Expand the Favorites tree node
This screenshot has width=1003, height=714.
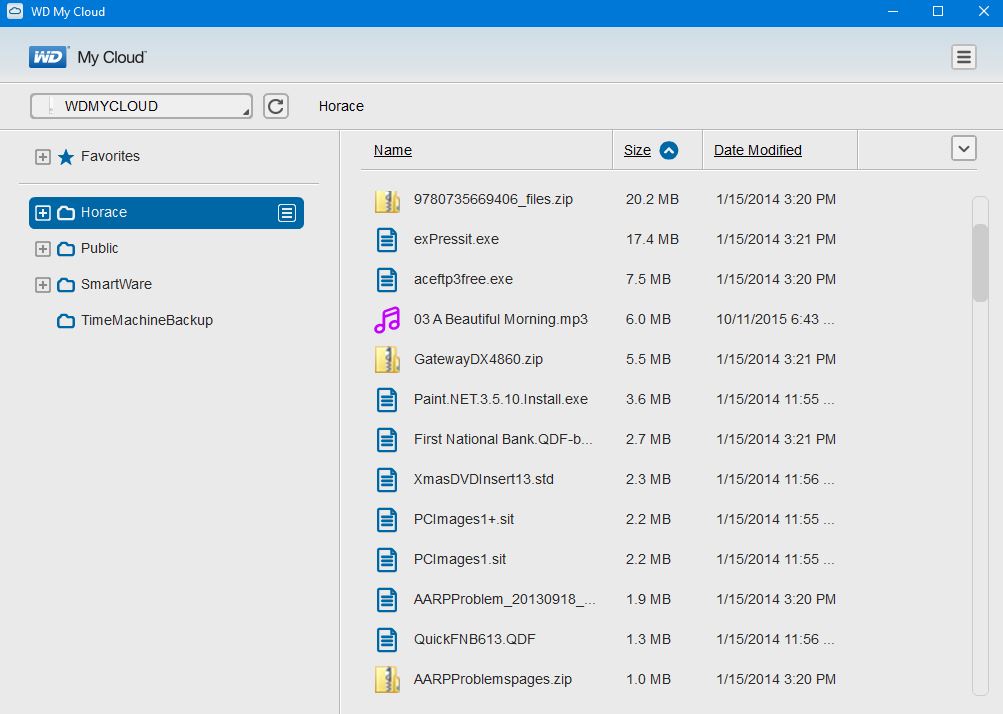click(x=43, y=157)
